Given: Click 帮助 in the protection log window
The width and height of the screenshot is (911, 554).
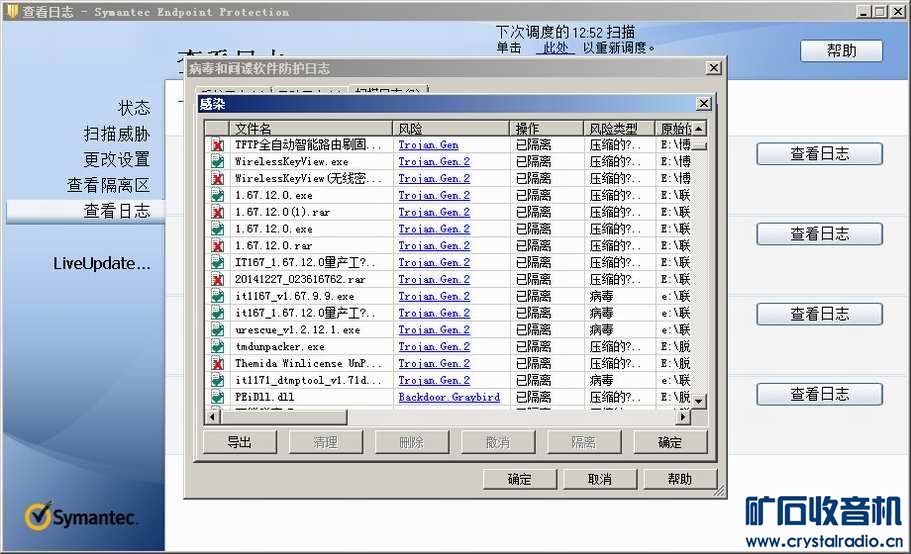Looking at the screenshot, I should [x=680, y=479].
